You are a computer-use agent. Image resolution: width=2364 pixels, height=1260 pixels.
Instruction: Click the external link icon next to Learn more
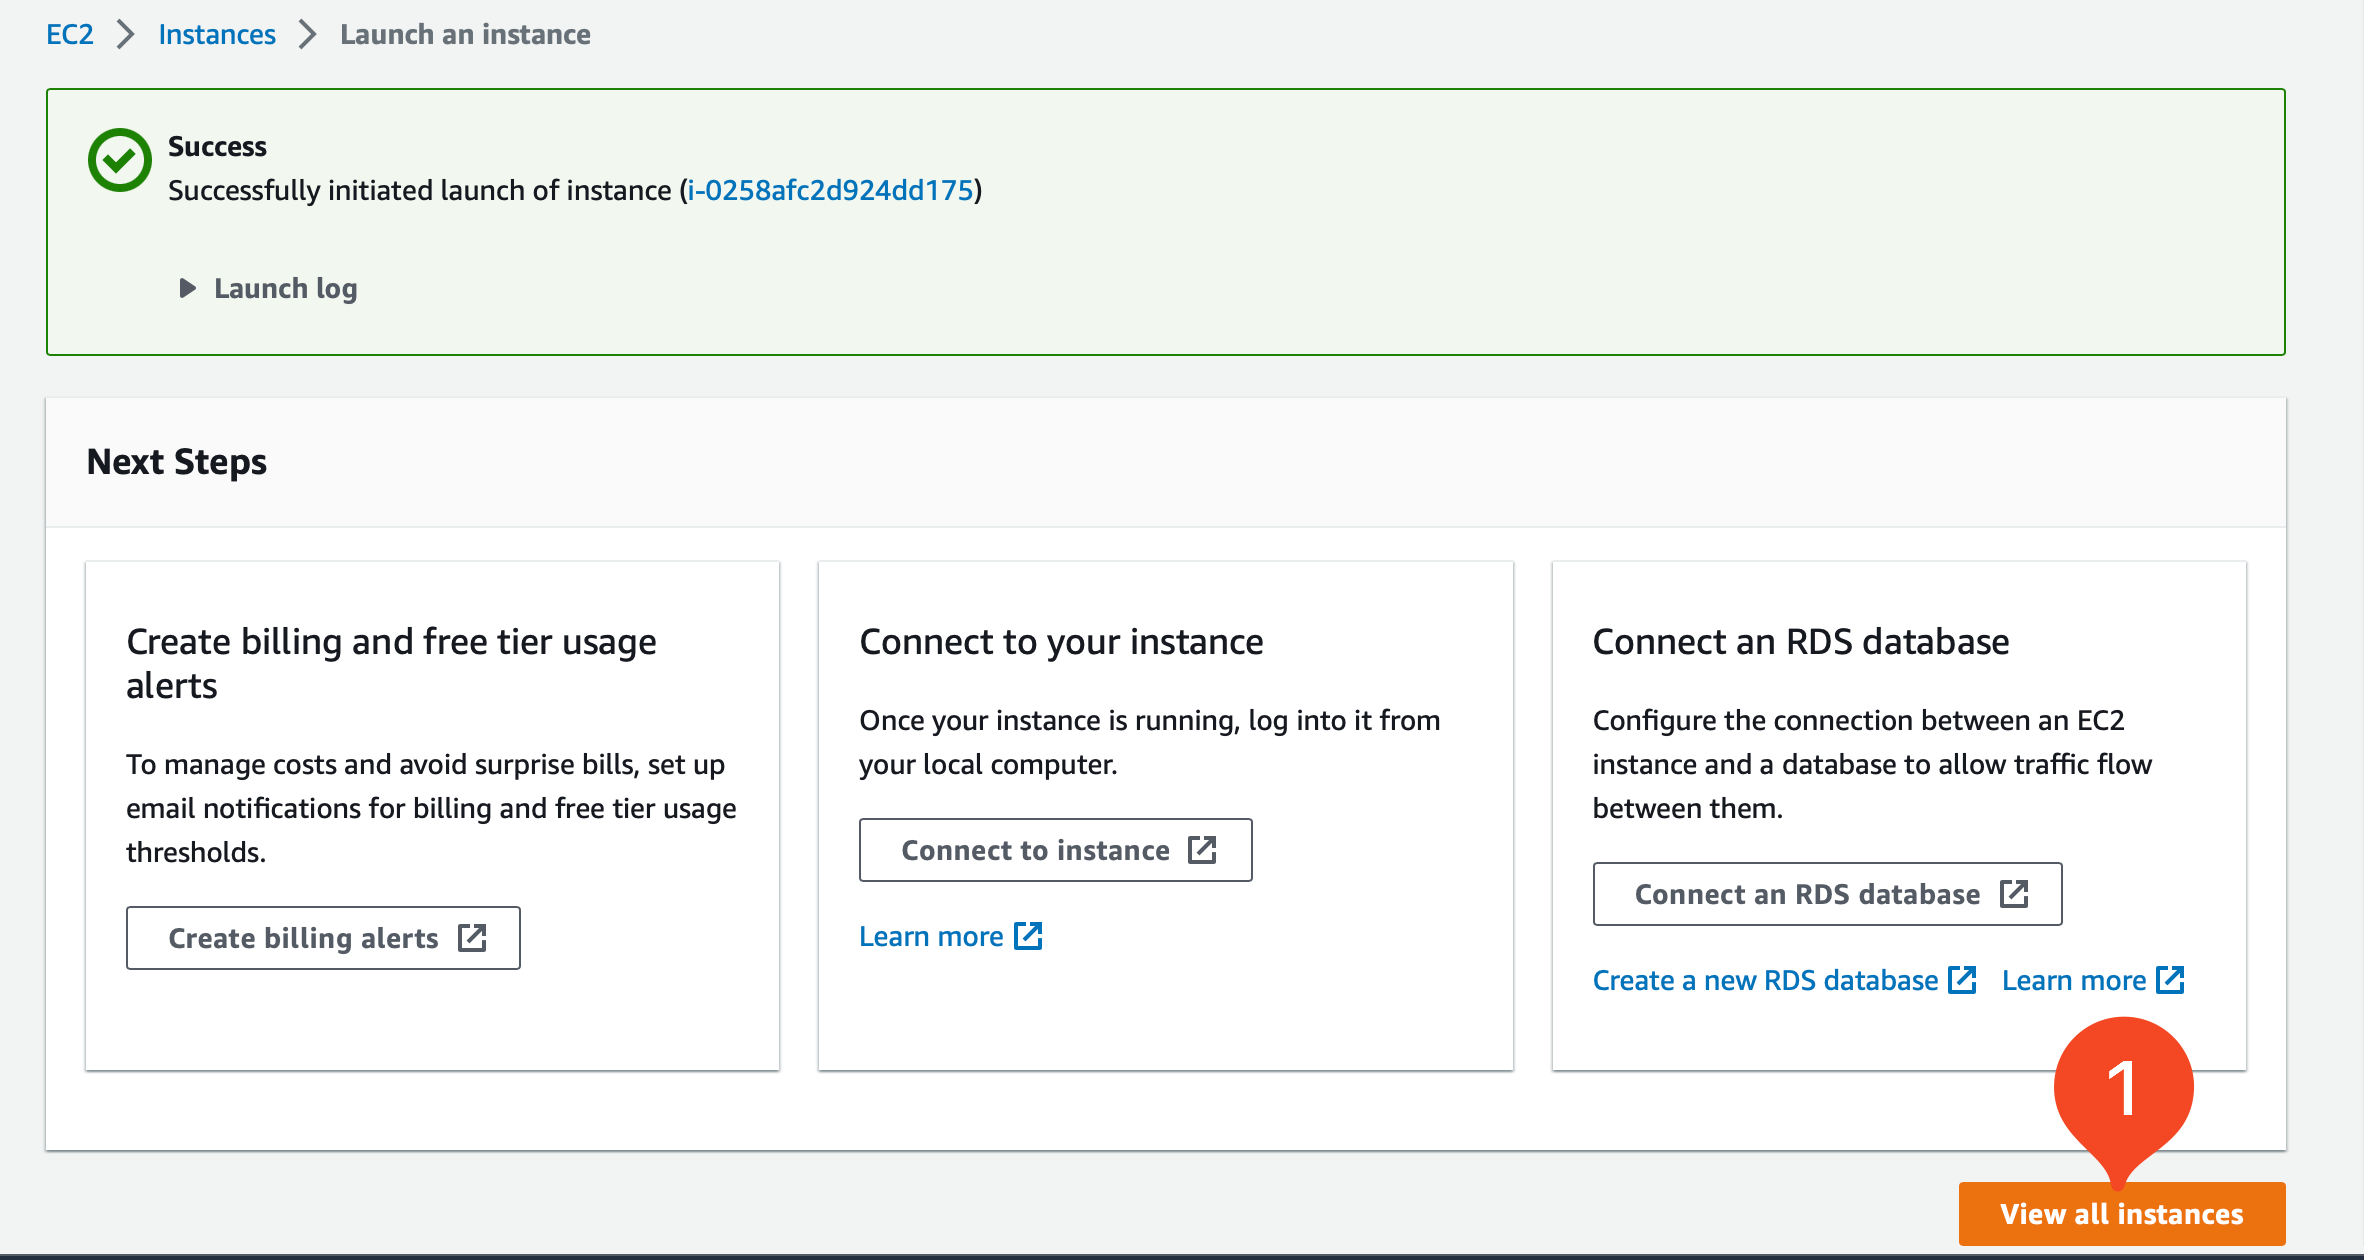(x=2170, y=980)
